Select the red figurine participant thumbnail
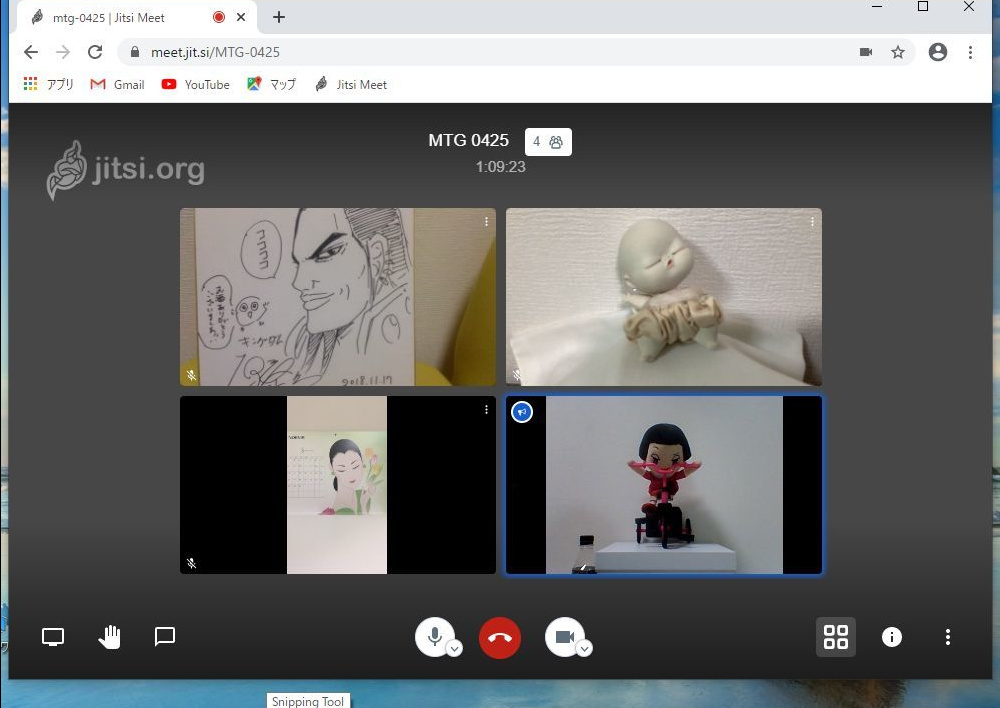 pyautogui.click(x=663, y=485)
